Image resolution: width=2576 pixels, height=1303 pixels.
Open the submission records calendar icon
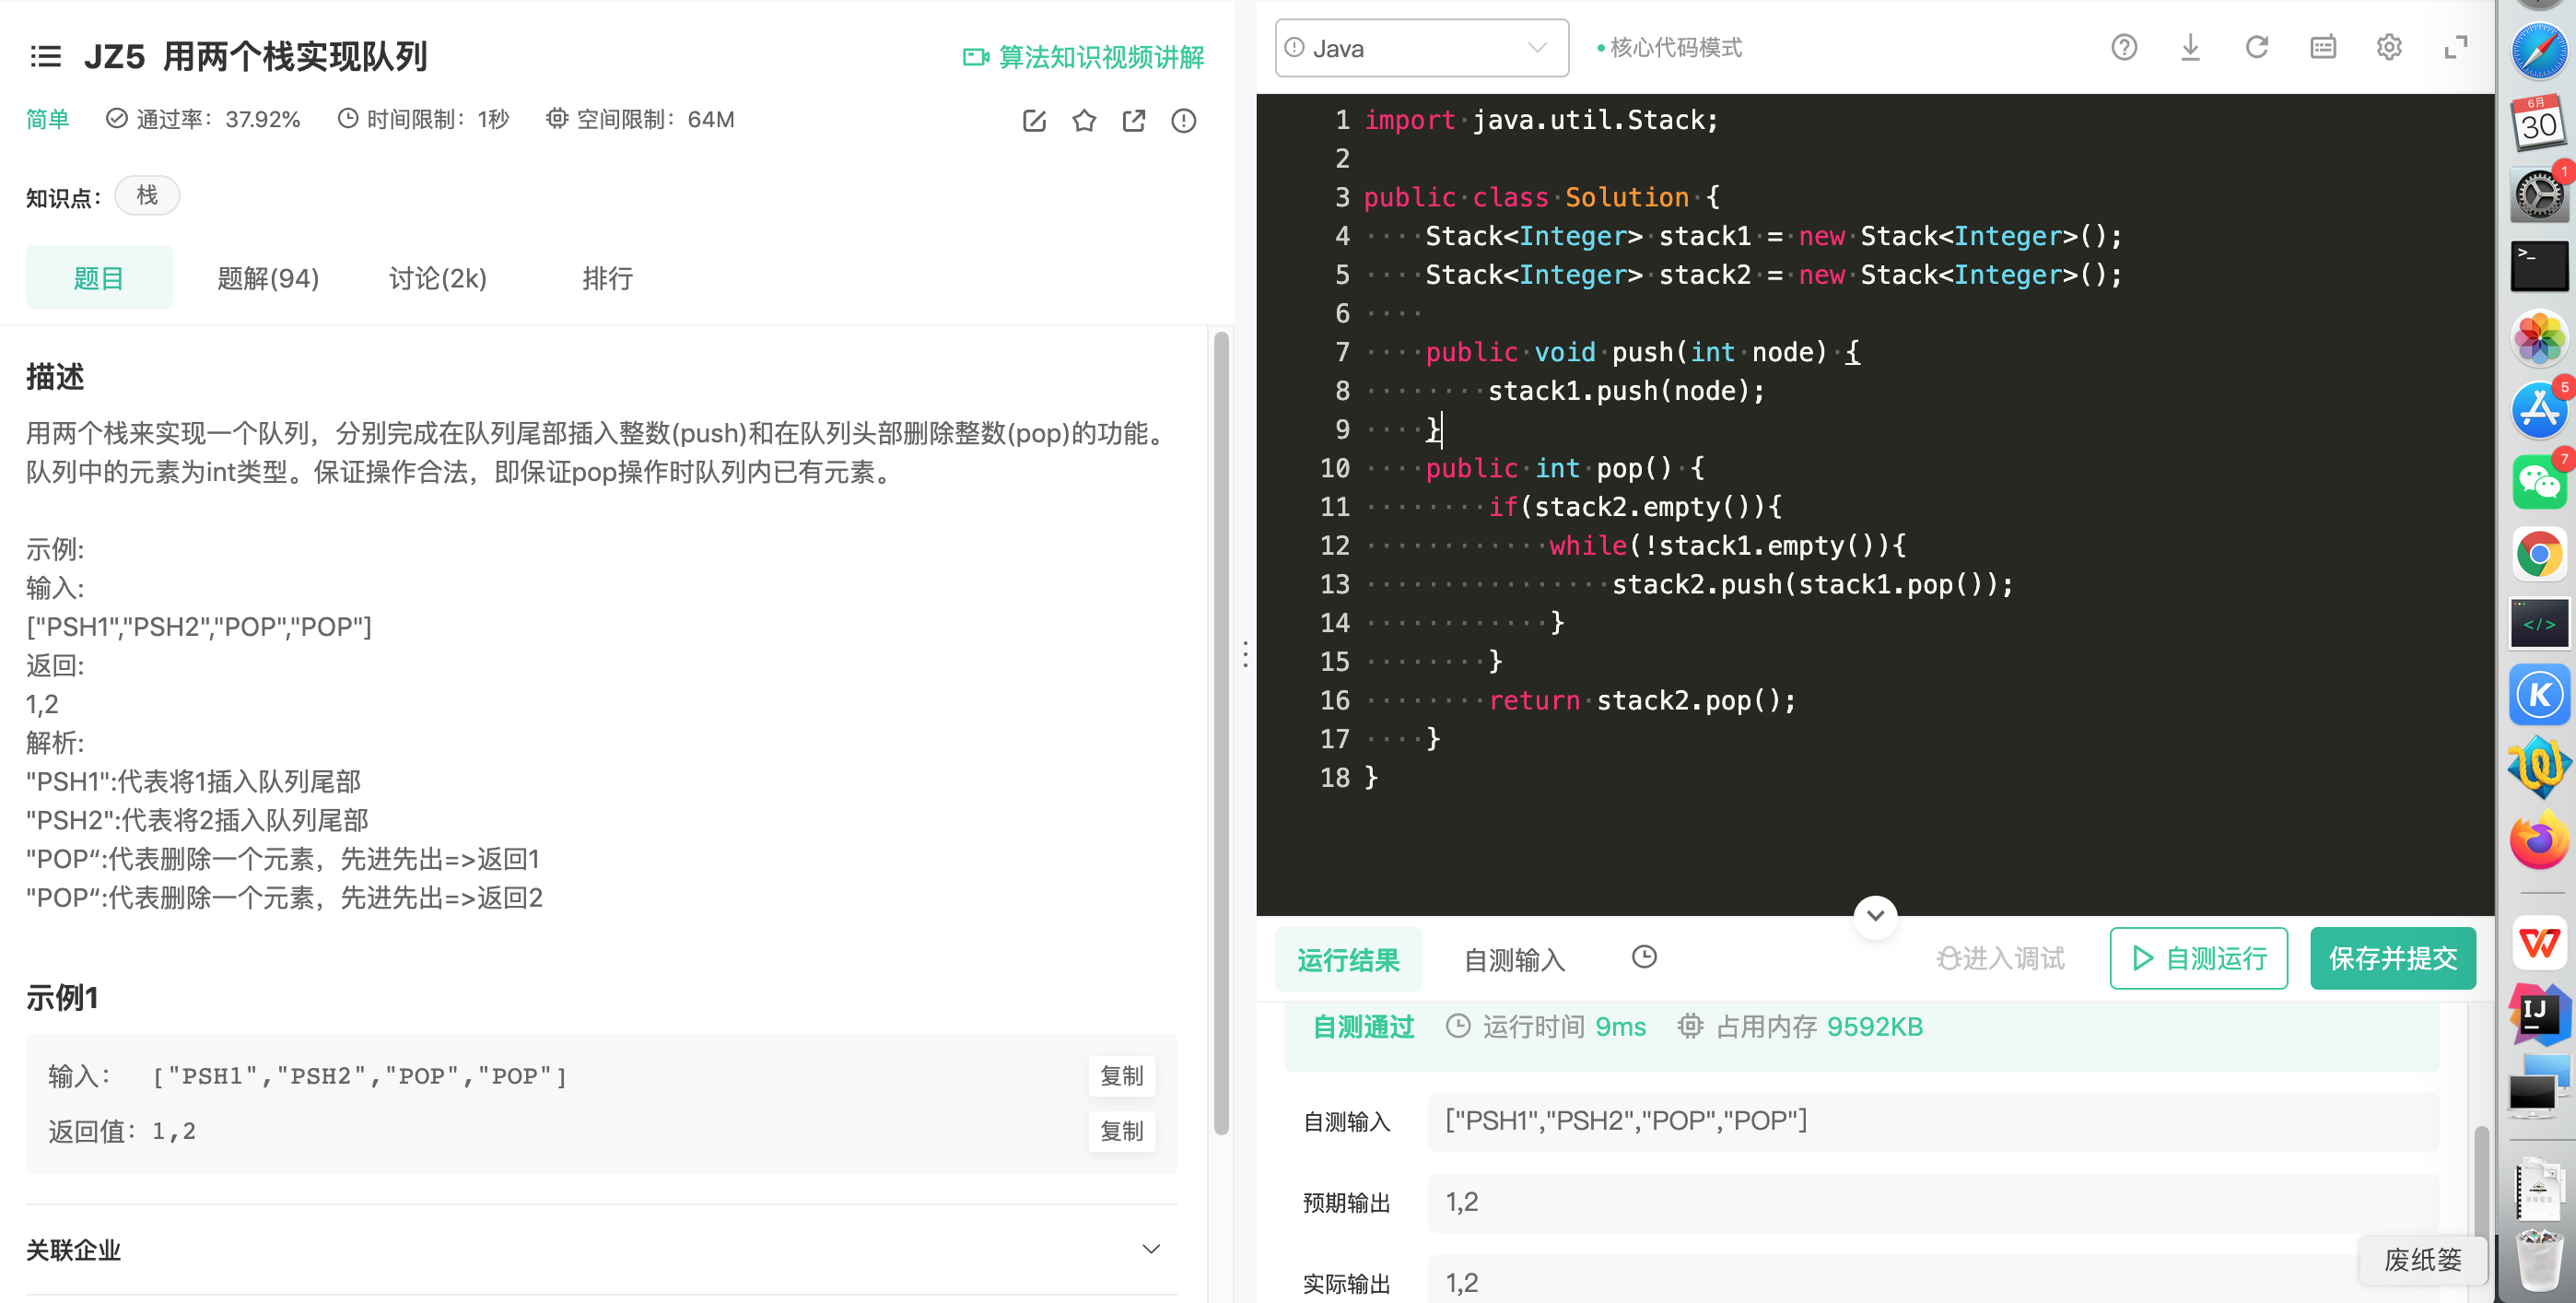tap(2323, 47)
